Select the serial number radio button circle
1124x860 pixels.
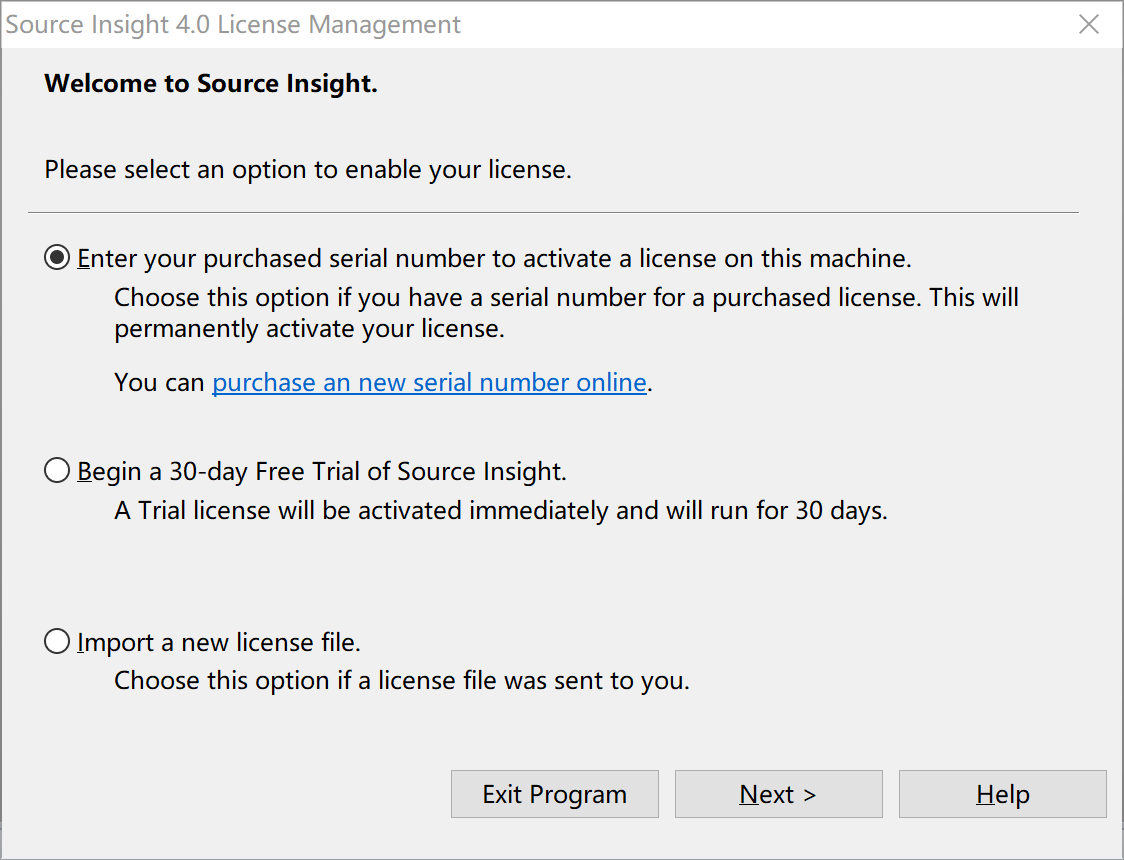pos(57,259)
